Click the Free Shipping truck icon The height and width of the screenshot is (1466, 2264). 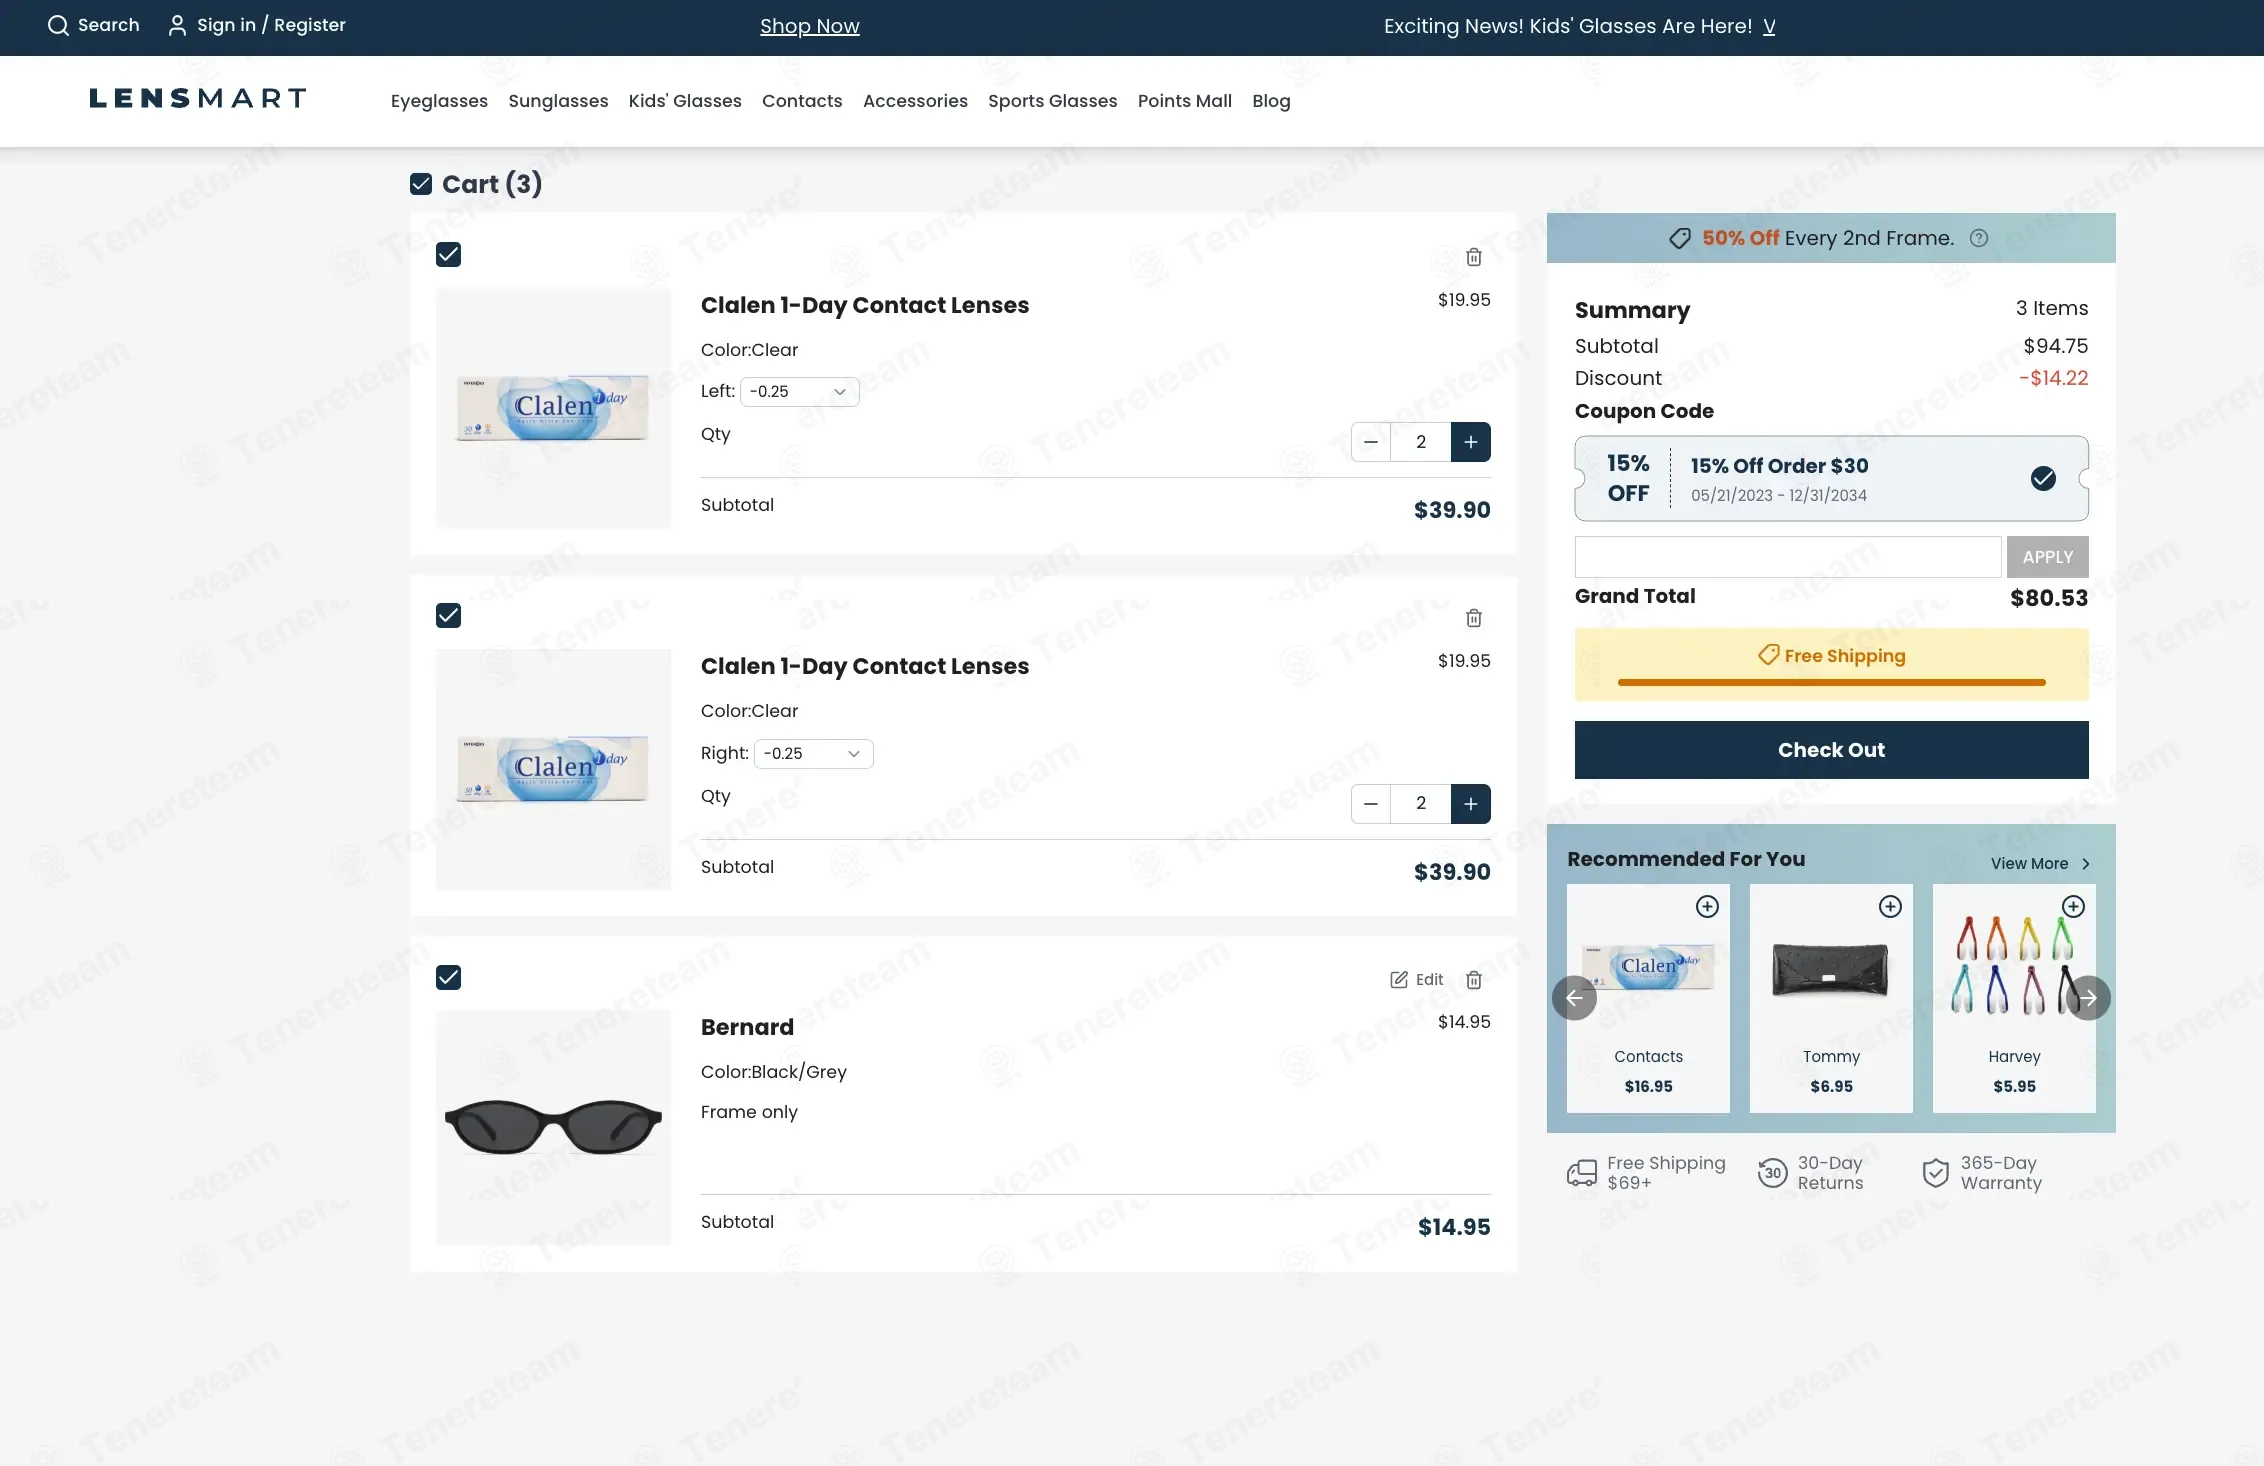pos(1582,1173)
